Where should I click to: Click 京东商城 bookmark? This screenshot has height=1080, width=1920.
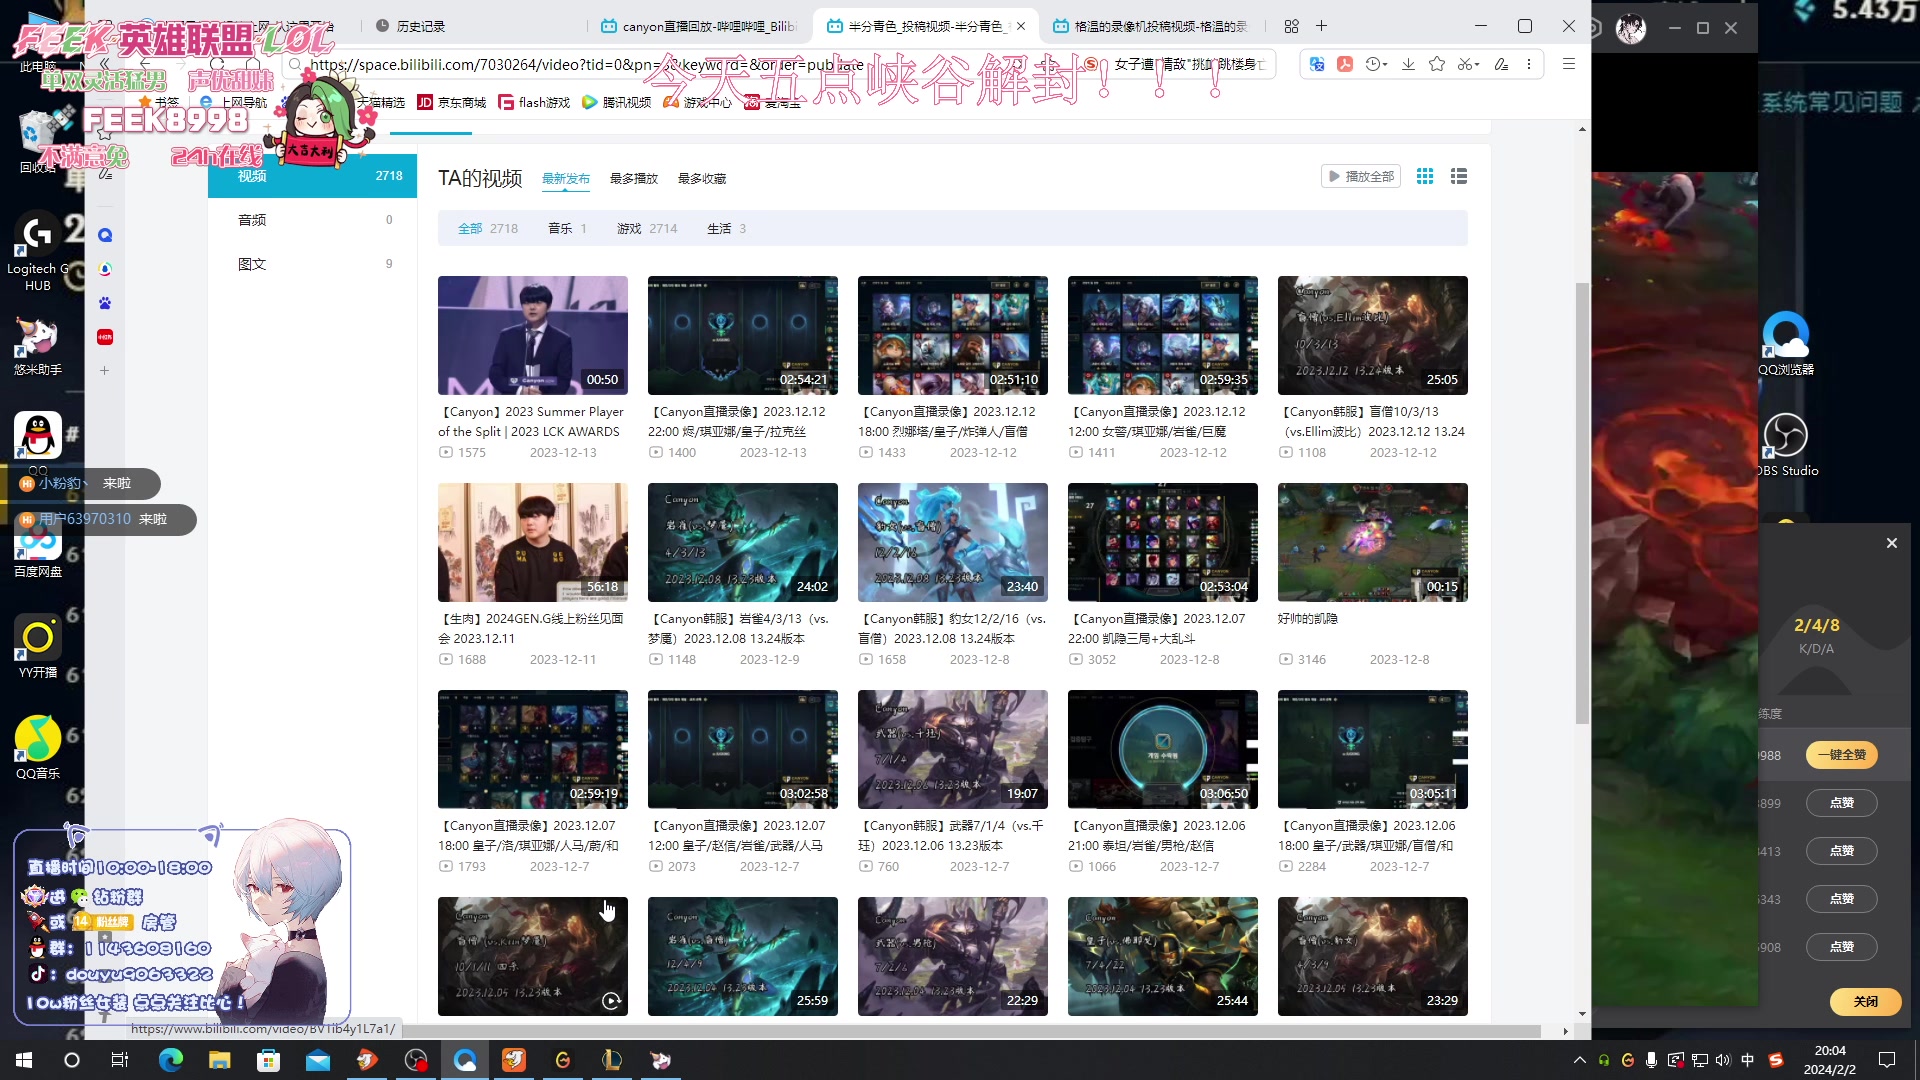[x=452, y=102]
